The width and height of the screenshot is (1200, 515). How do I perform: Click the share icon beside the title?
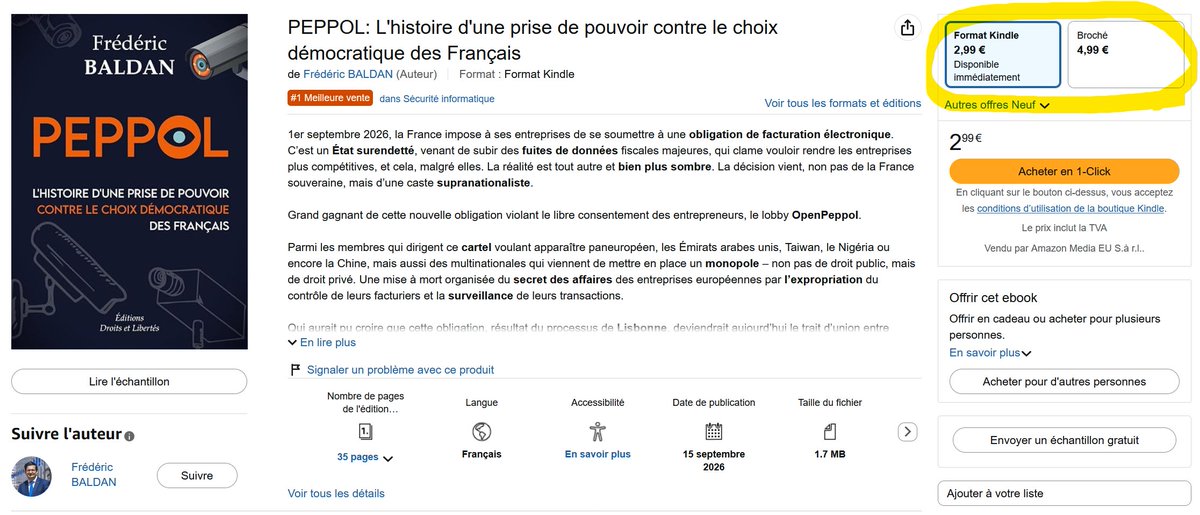(907, 28)
